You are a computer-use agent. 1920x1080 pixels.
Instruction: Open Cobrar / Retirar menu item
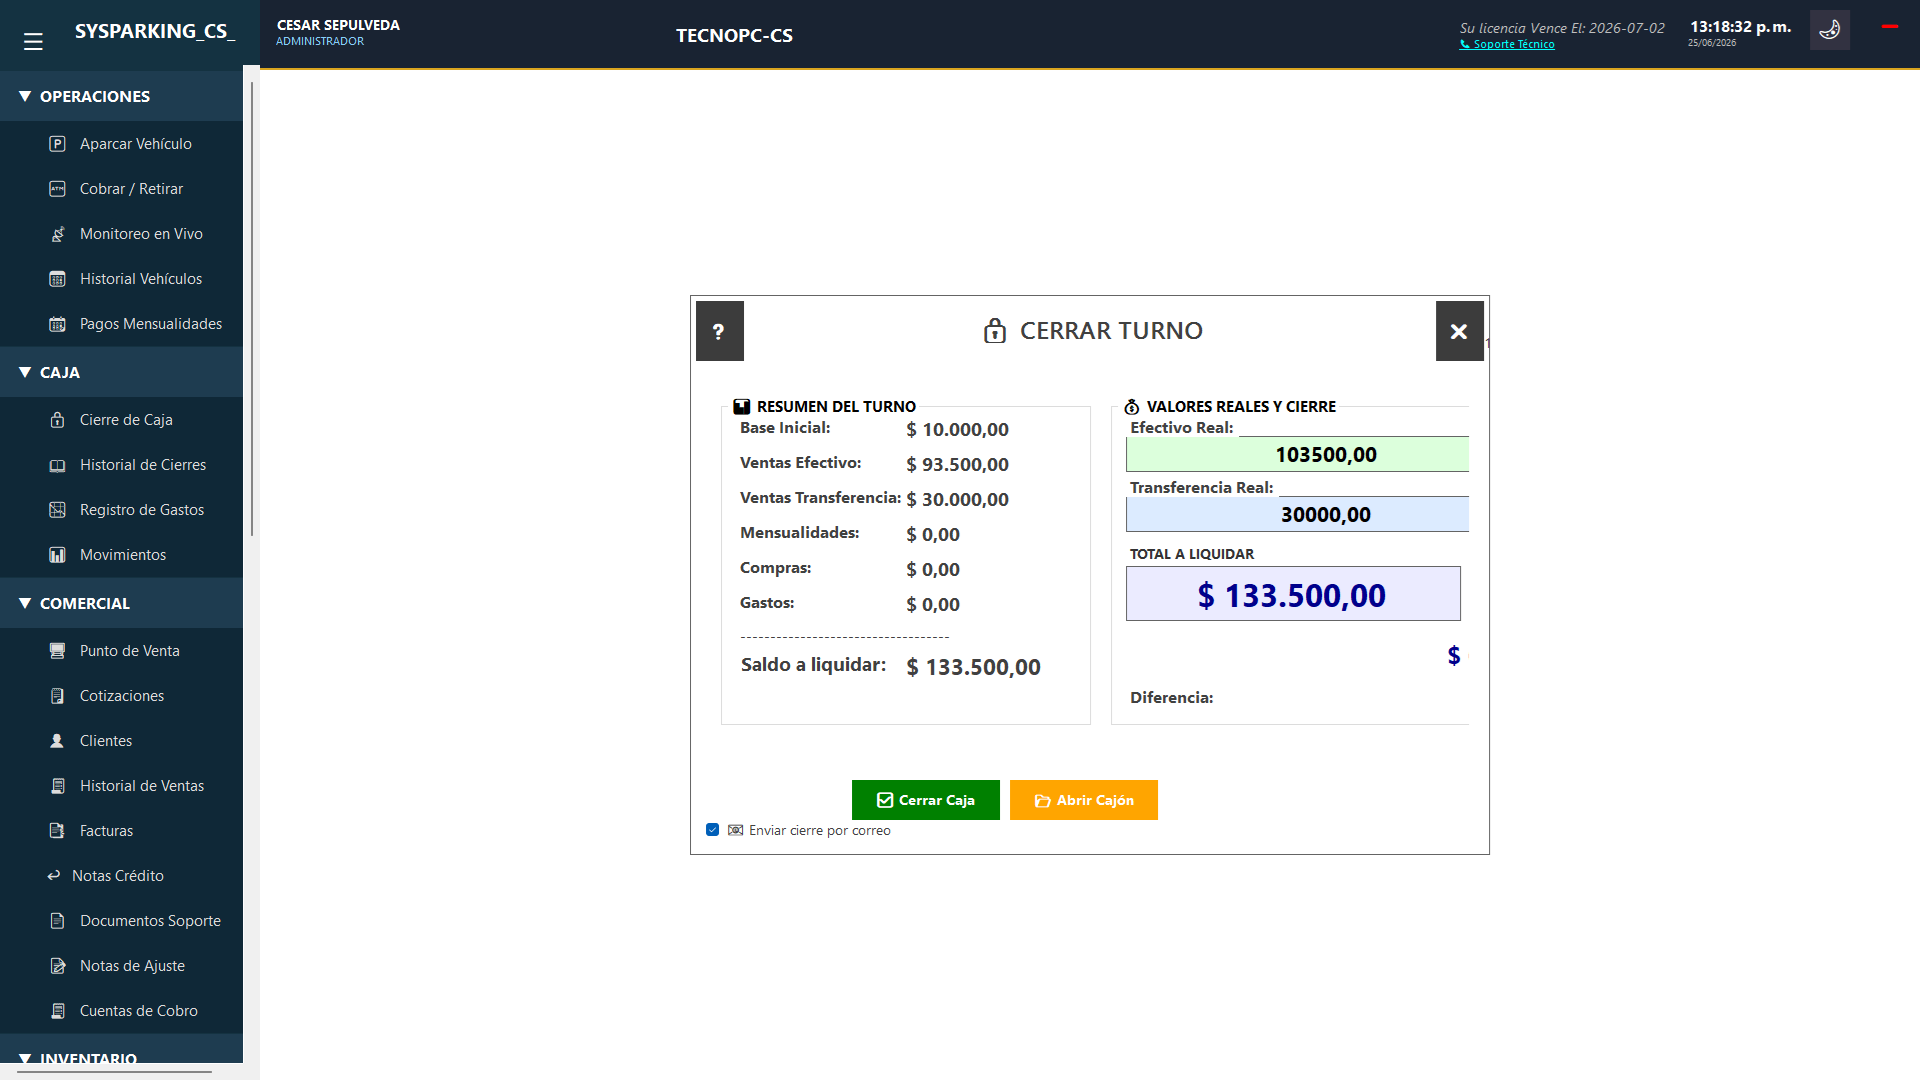point(121,189)
